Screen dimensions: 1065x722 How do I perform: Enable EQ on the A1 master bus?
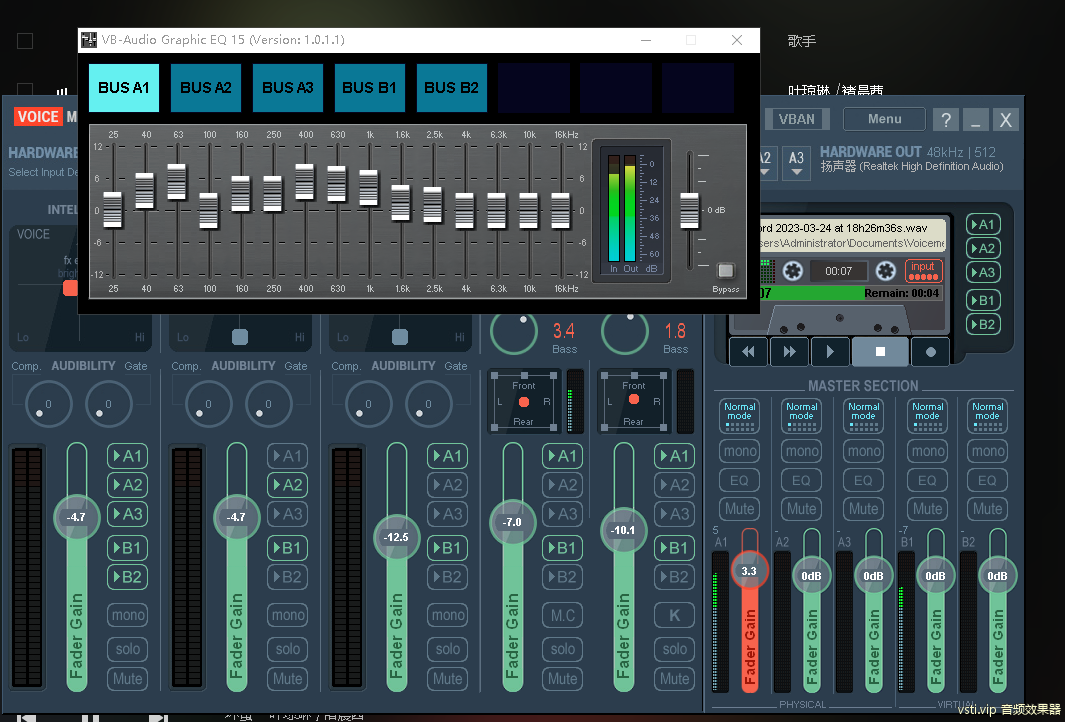coord(740,480)
